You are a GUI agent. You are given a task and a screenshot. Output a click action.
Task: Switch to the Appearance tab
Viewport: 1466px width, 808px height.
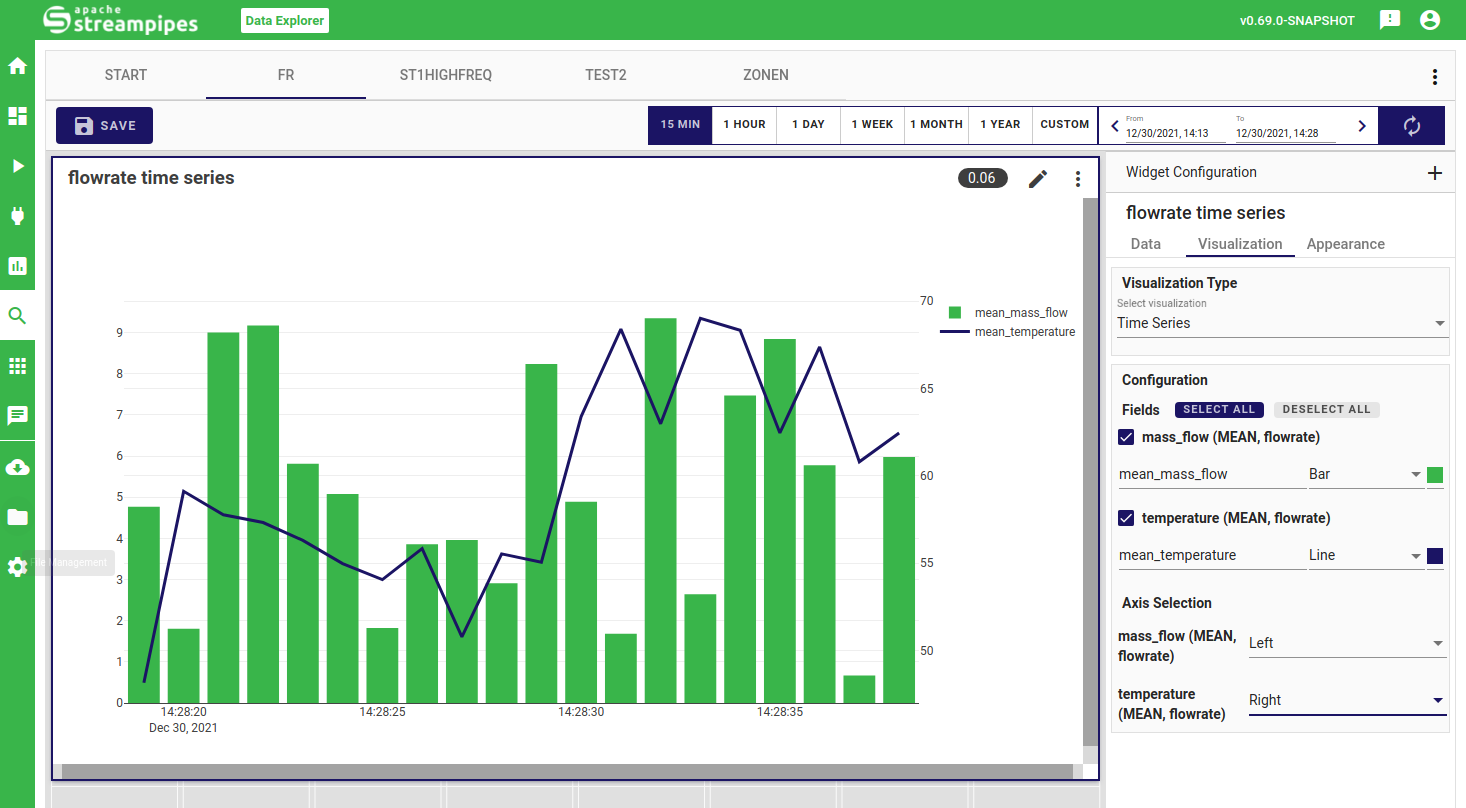1345,244
